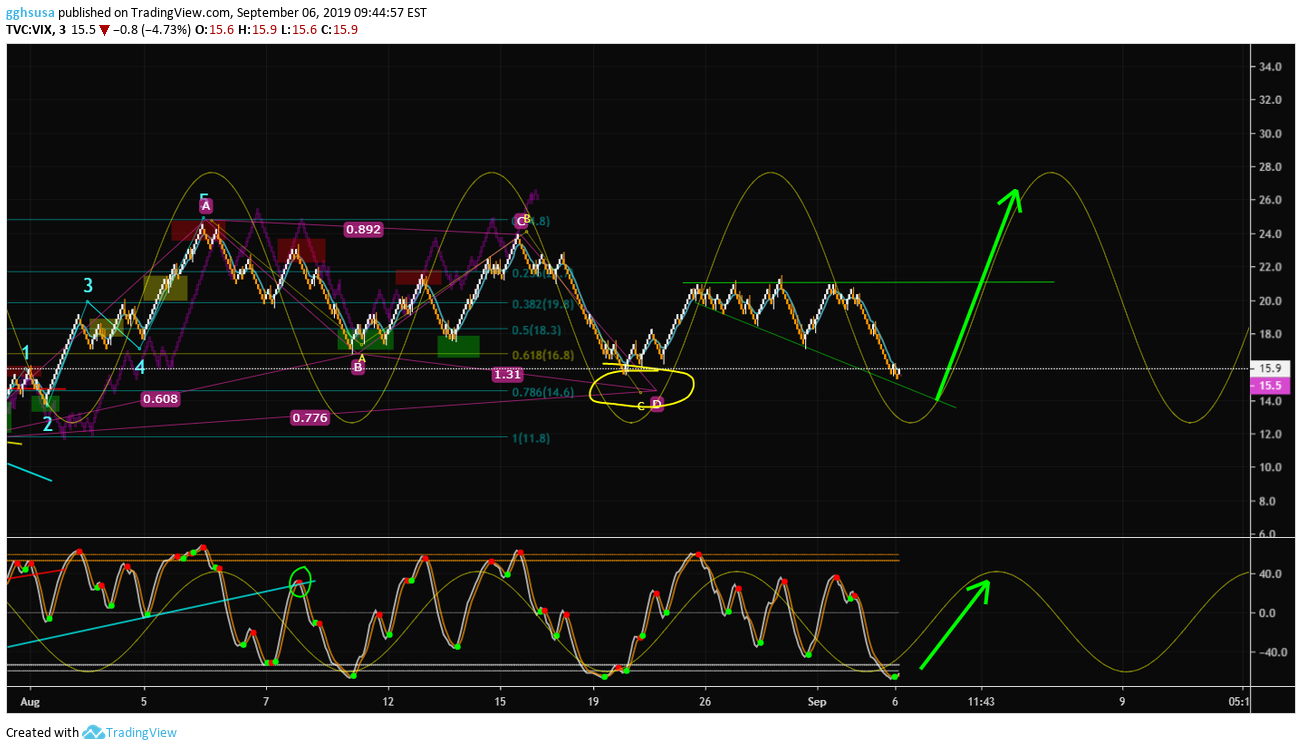Click the cyan wave number 3 label

[x=88, y=286]
